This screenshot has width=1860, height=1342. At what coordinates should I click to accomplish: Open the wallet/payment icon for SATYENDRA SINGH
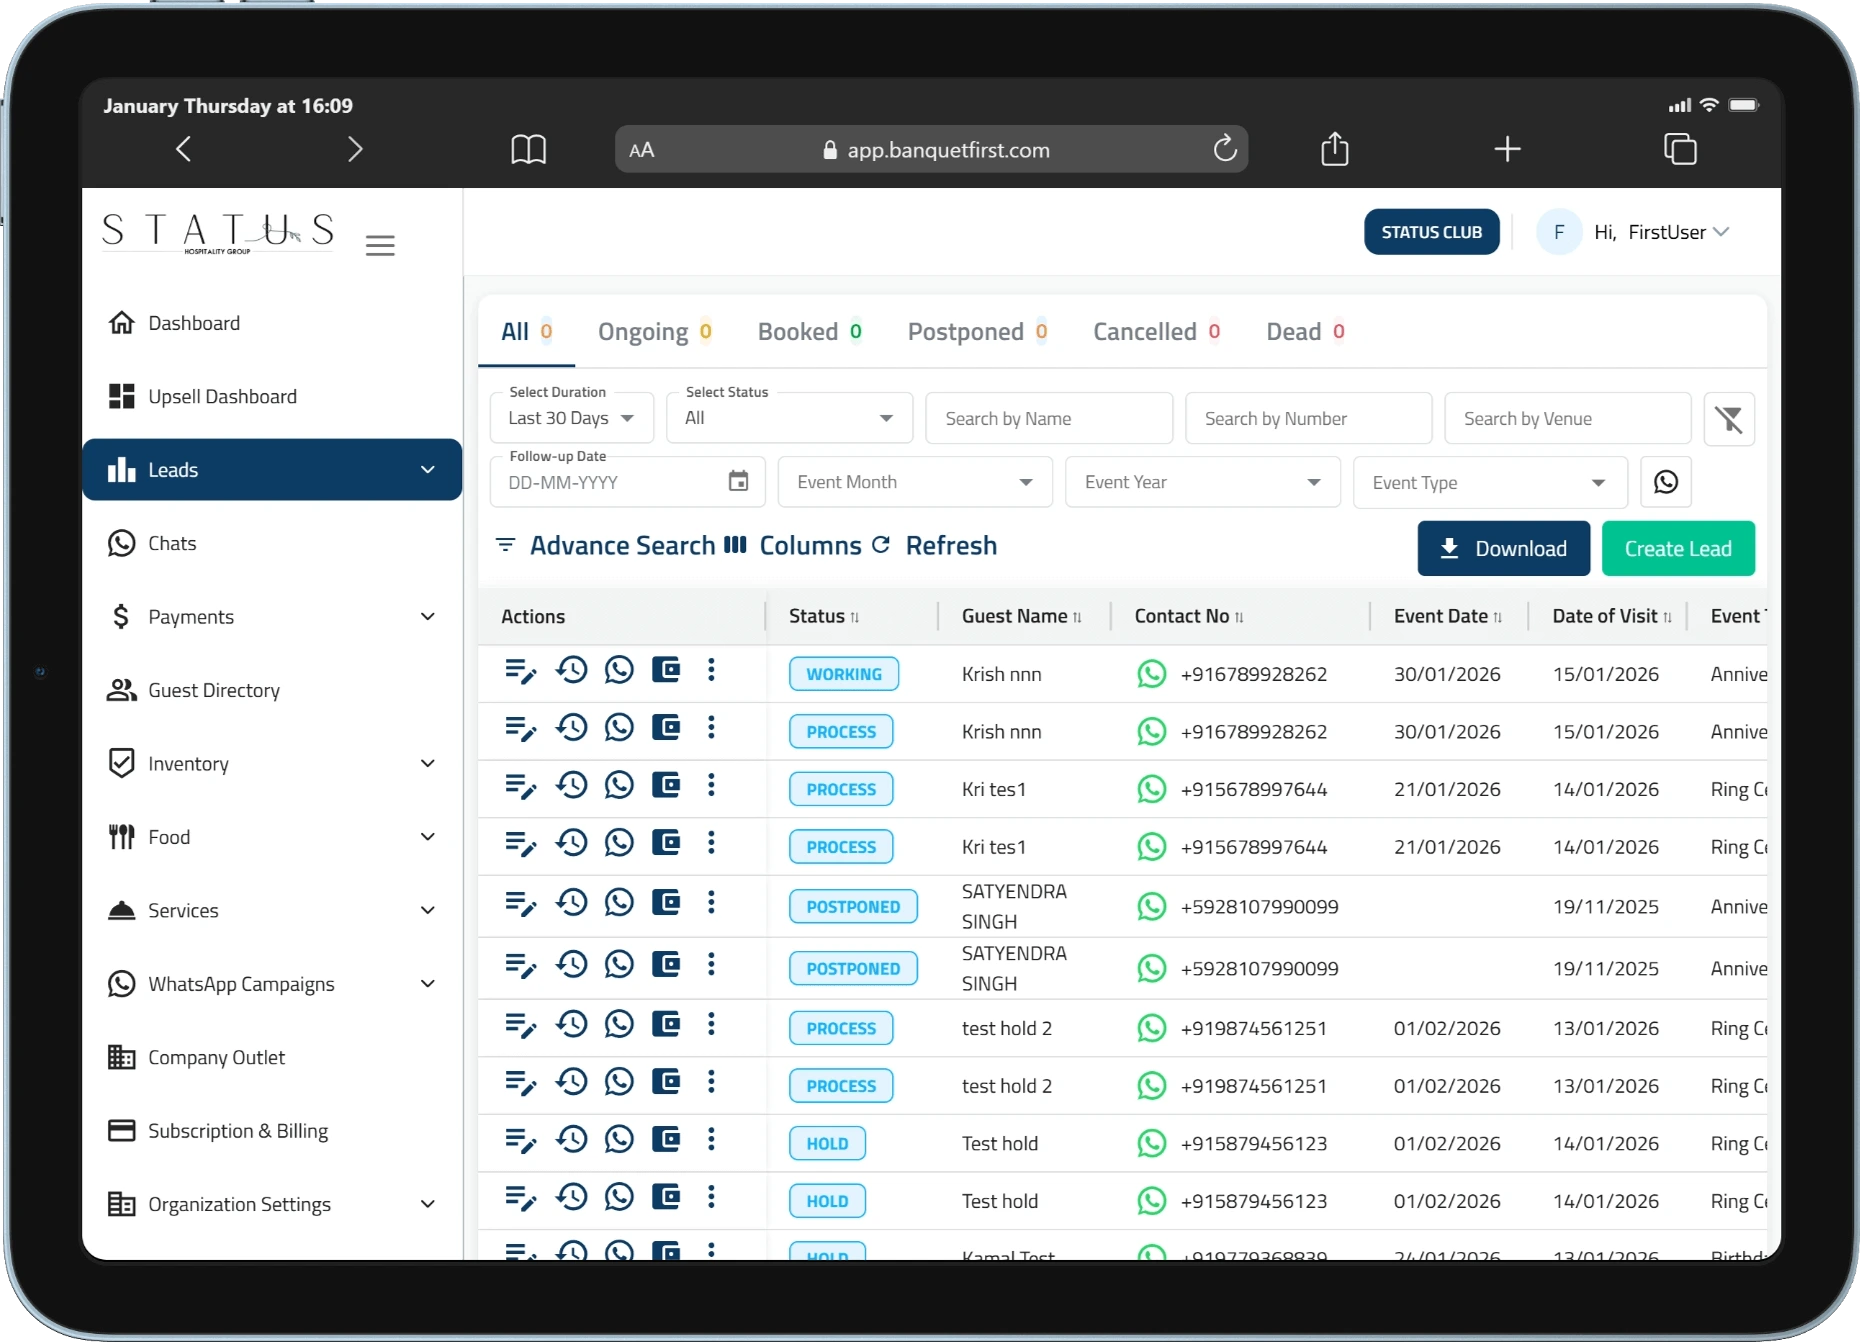click(x=667, y=902)
